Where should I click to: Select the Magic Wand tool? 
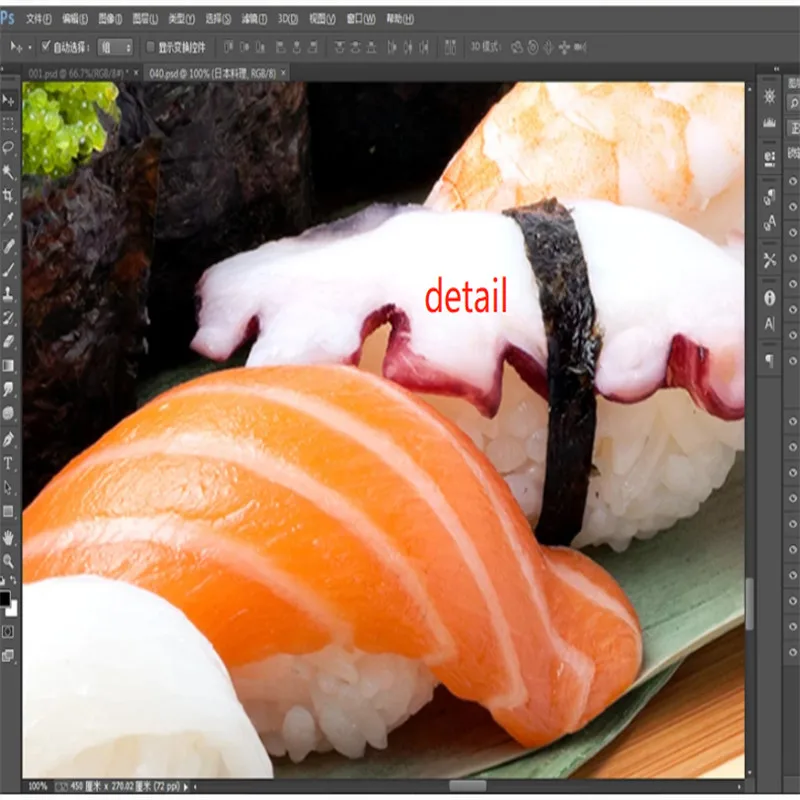8,171
